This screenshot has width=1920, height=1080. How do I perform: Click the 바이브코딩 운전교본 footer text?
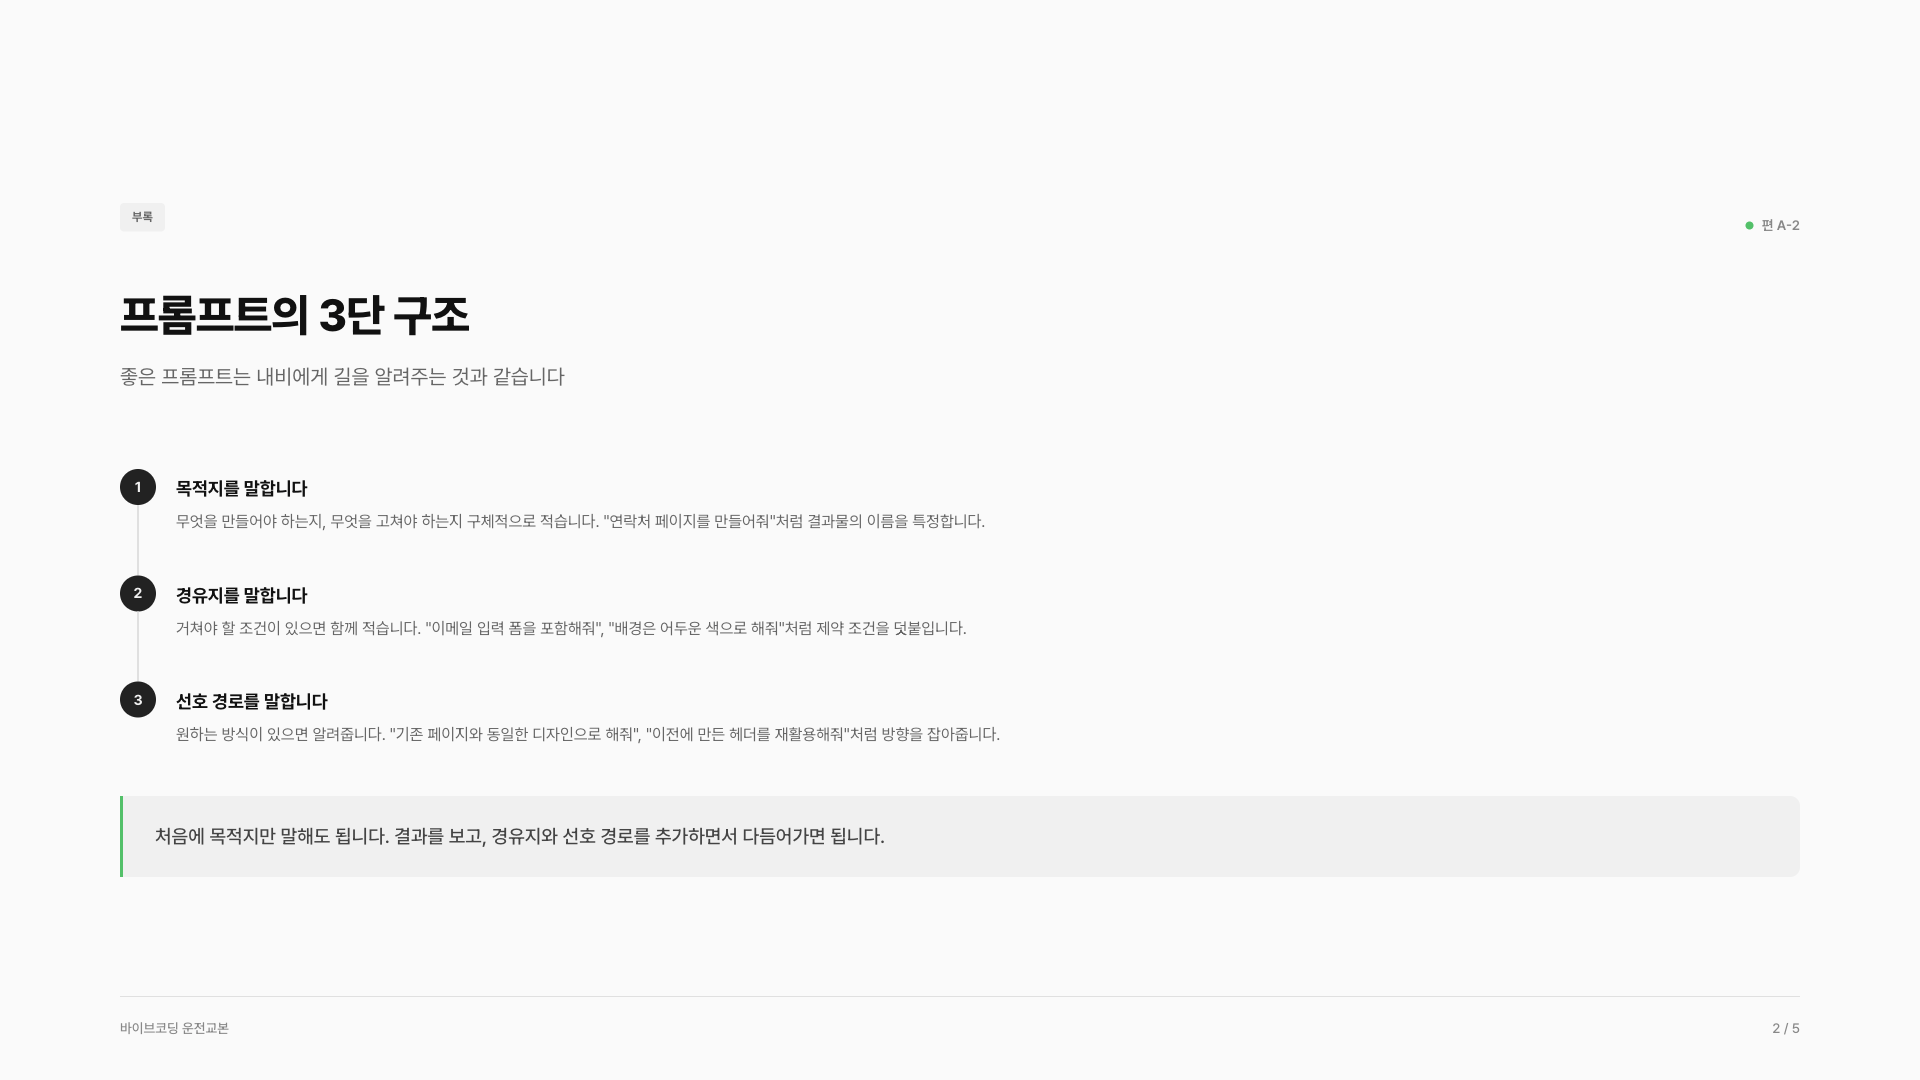pos(174,1029)
